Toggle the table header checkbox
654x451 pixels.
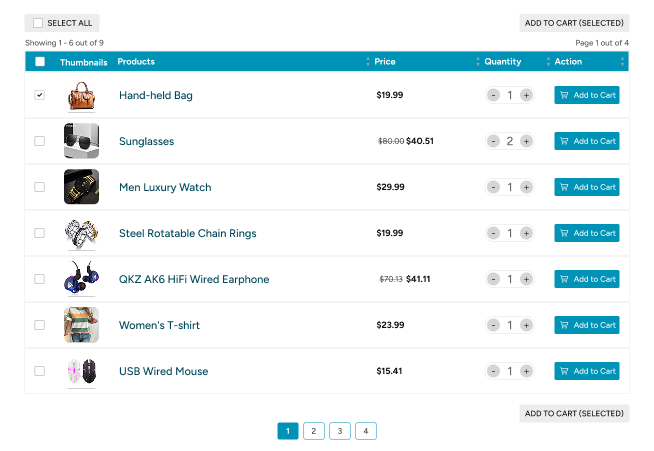[x=40, y=62]
